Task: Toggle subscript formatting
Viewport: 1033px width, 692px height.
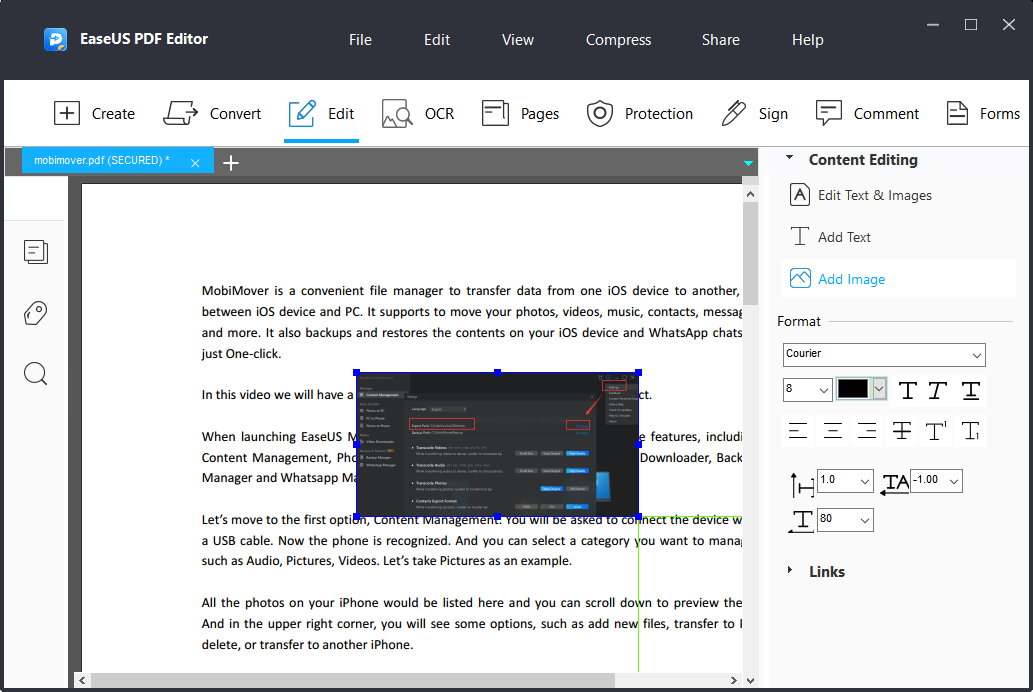Action: (x=970, y=431)
